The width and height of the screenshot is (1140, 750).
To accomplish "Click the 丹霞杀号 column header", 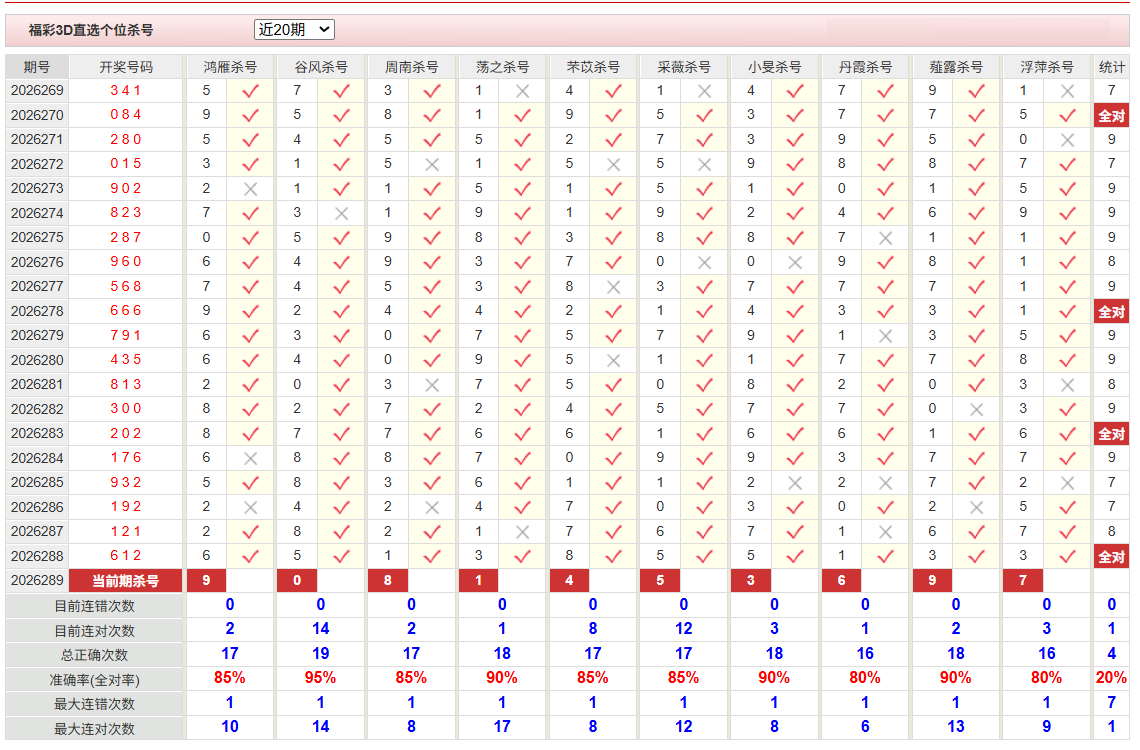I will (865, 67).
